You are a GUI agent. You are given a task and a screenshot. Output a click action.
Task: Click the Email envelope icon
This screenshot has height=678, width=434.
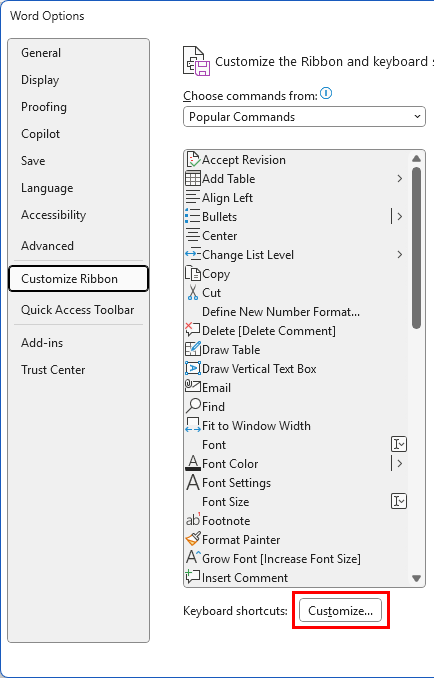(193, 386)
